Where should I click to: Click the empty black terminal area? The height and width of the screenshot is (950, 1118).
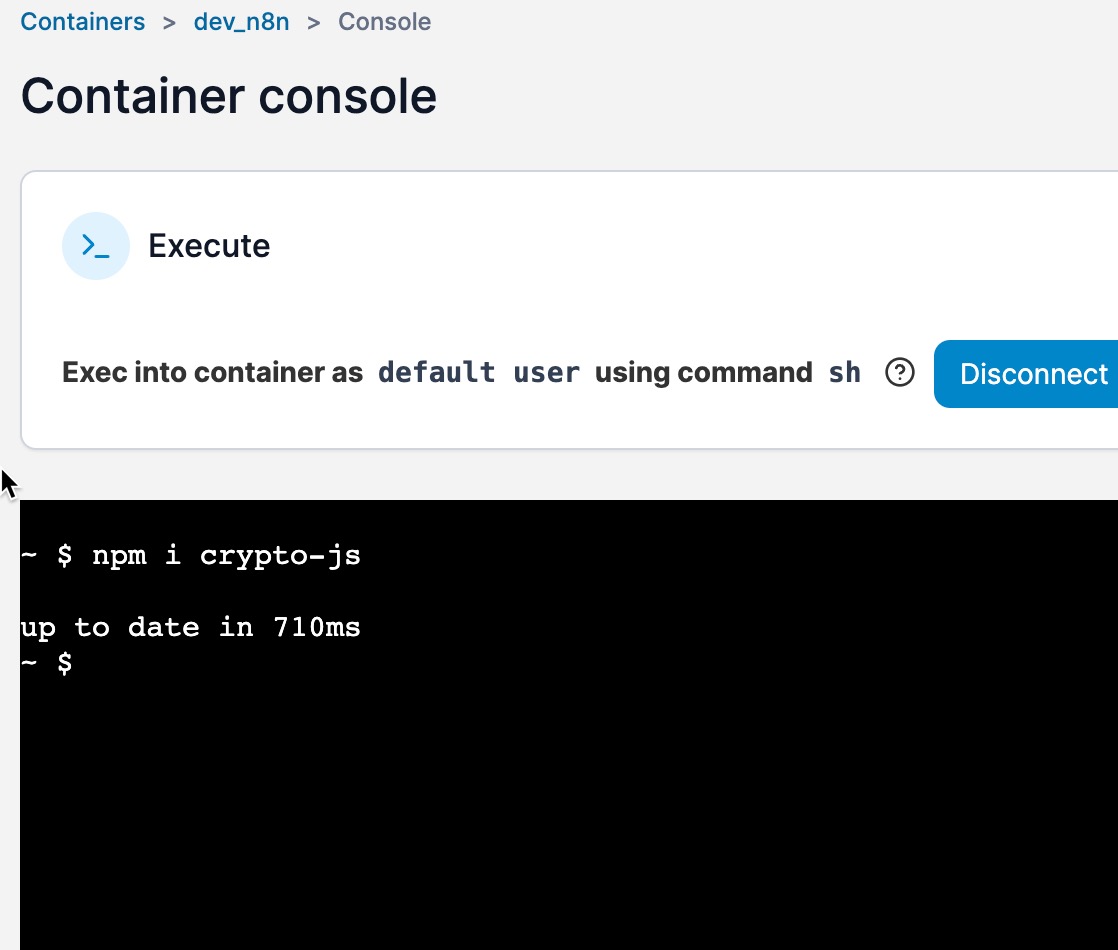coord(570,806)
